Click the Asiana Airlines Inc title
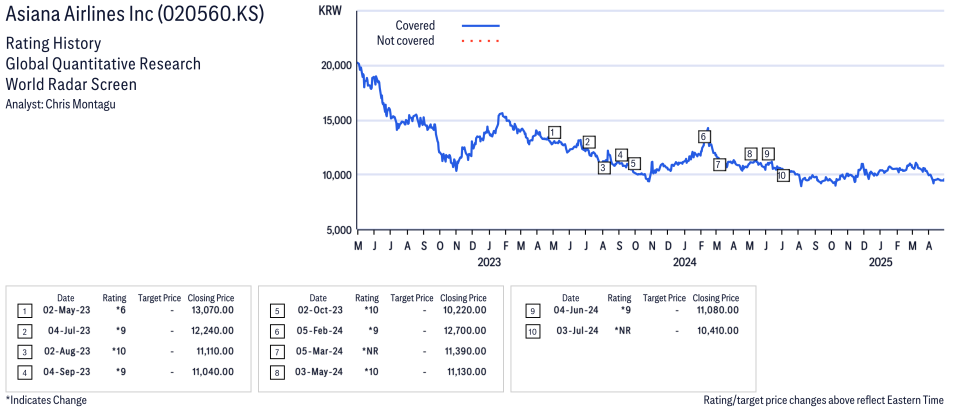This screenshot has height=407, width=955. (x=135, y=15)
